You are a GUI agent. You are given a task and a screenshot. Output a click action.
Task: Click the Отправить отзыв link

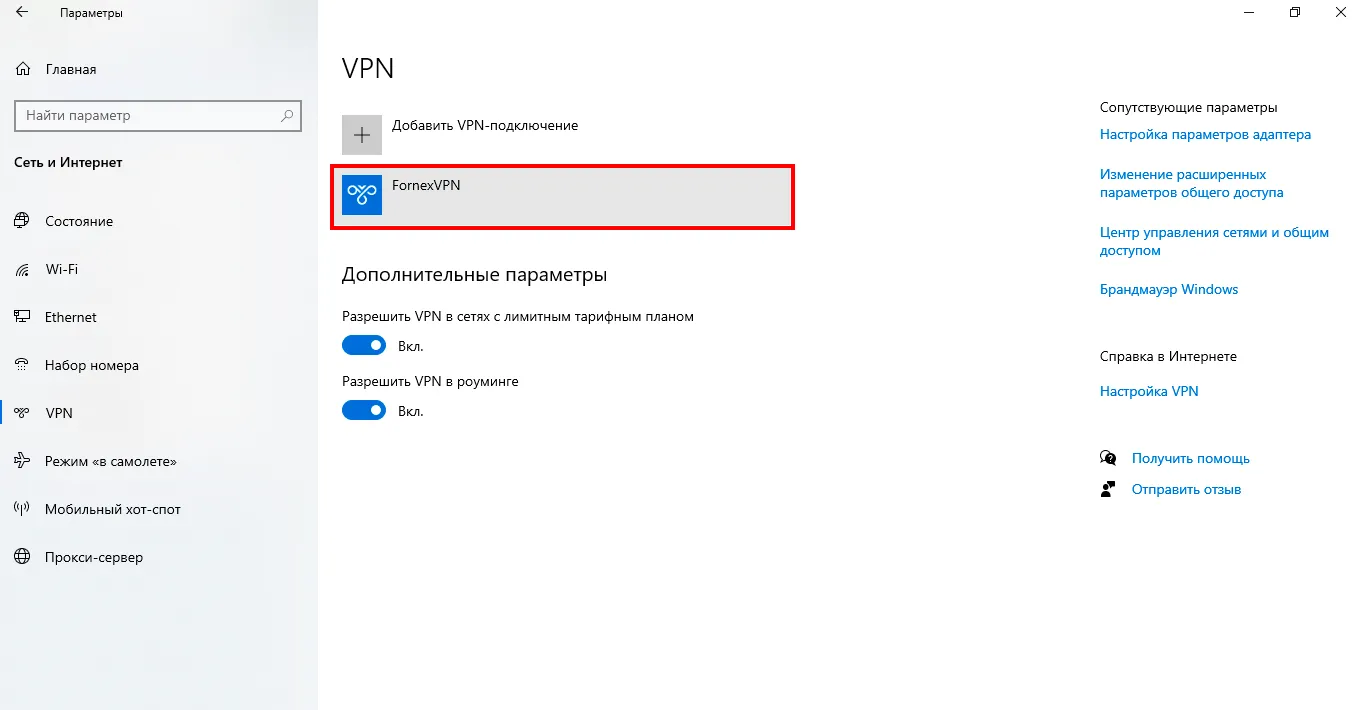1186,489
